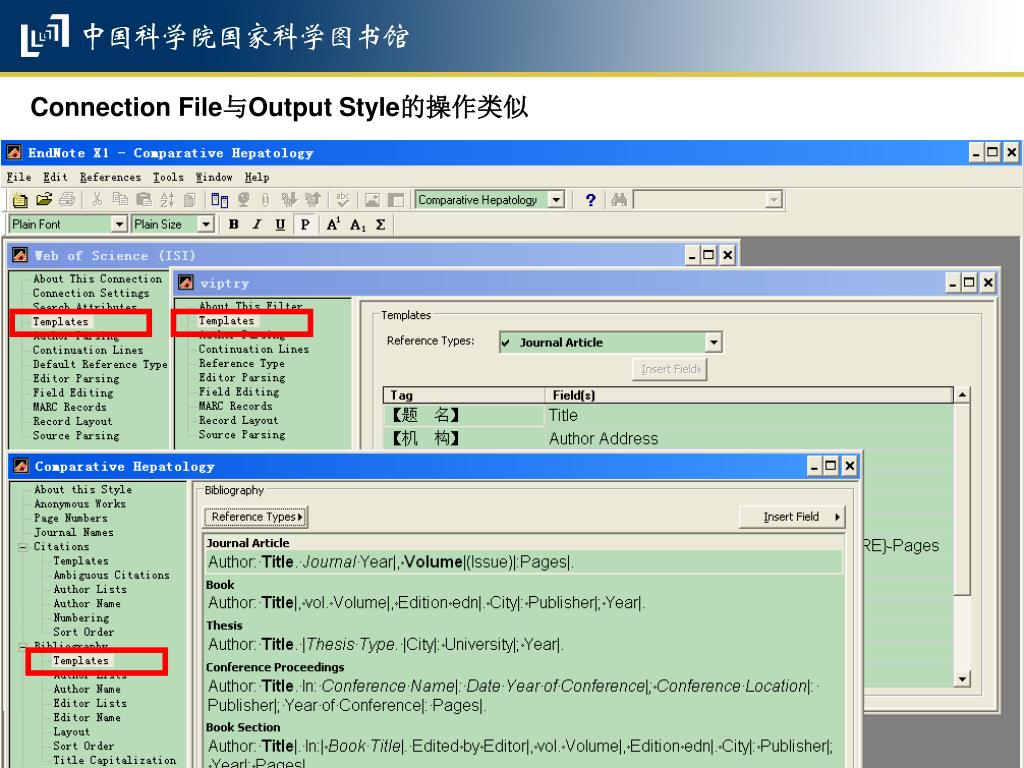Select Templates in Web of Science panel
Image resolution: width=1024 pixels, height=768 pixels.
61,321
